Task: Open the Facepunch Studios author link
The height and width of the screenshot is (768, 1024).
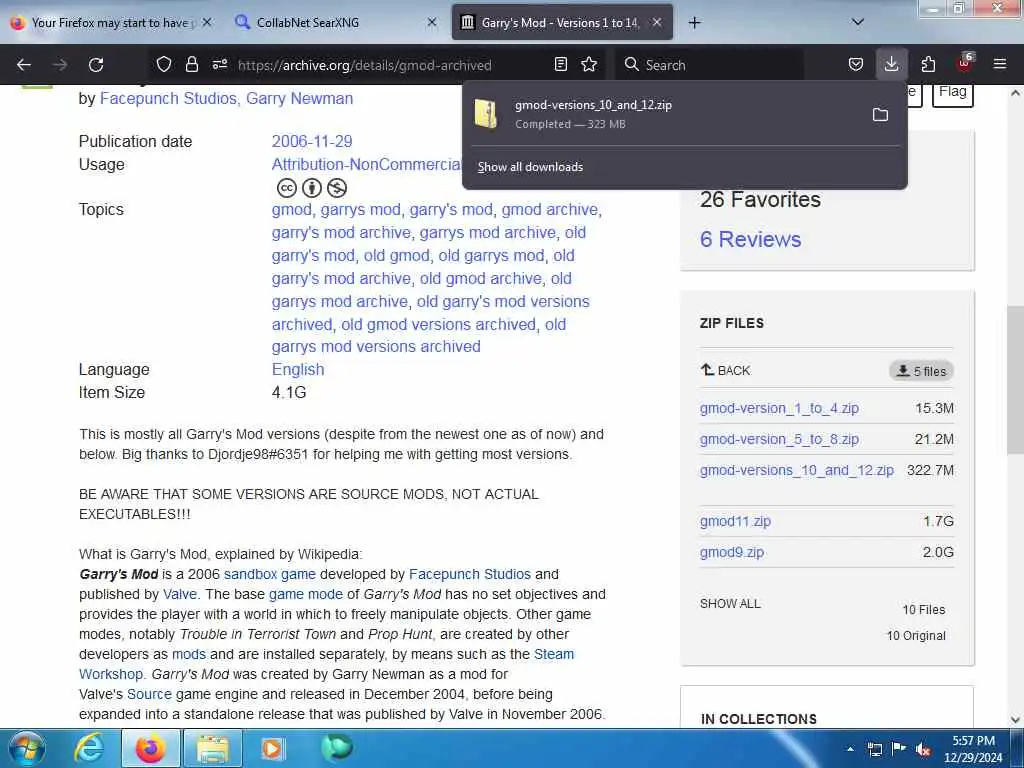Action: [168, 99]
